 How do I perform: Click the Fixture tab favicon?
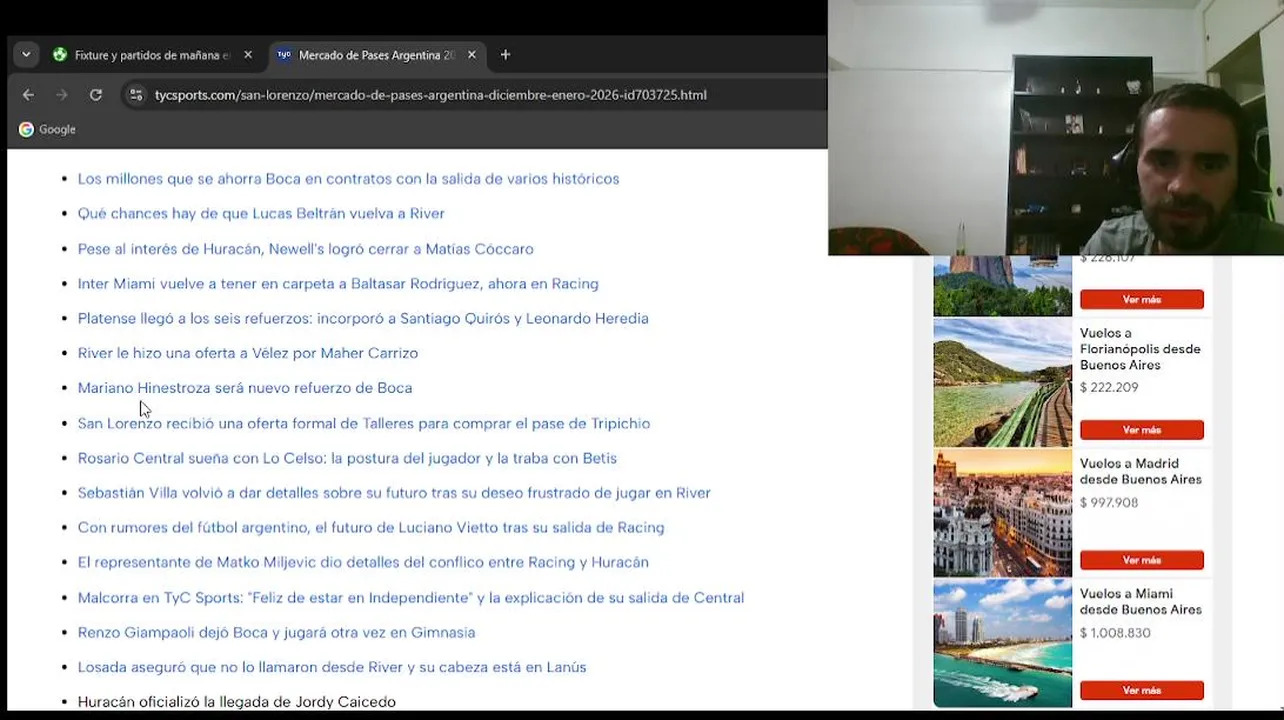point(60,55)
